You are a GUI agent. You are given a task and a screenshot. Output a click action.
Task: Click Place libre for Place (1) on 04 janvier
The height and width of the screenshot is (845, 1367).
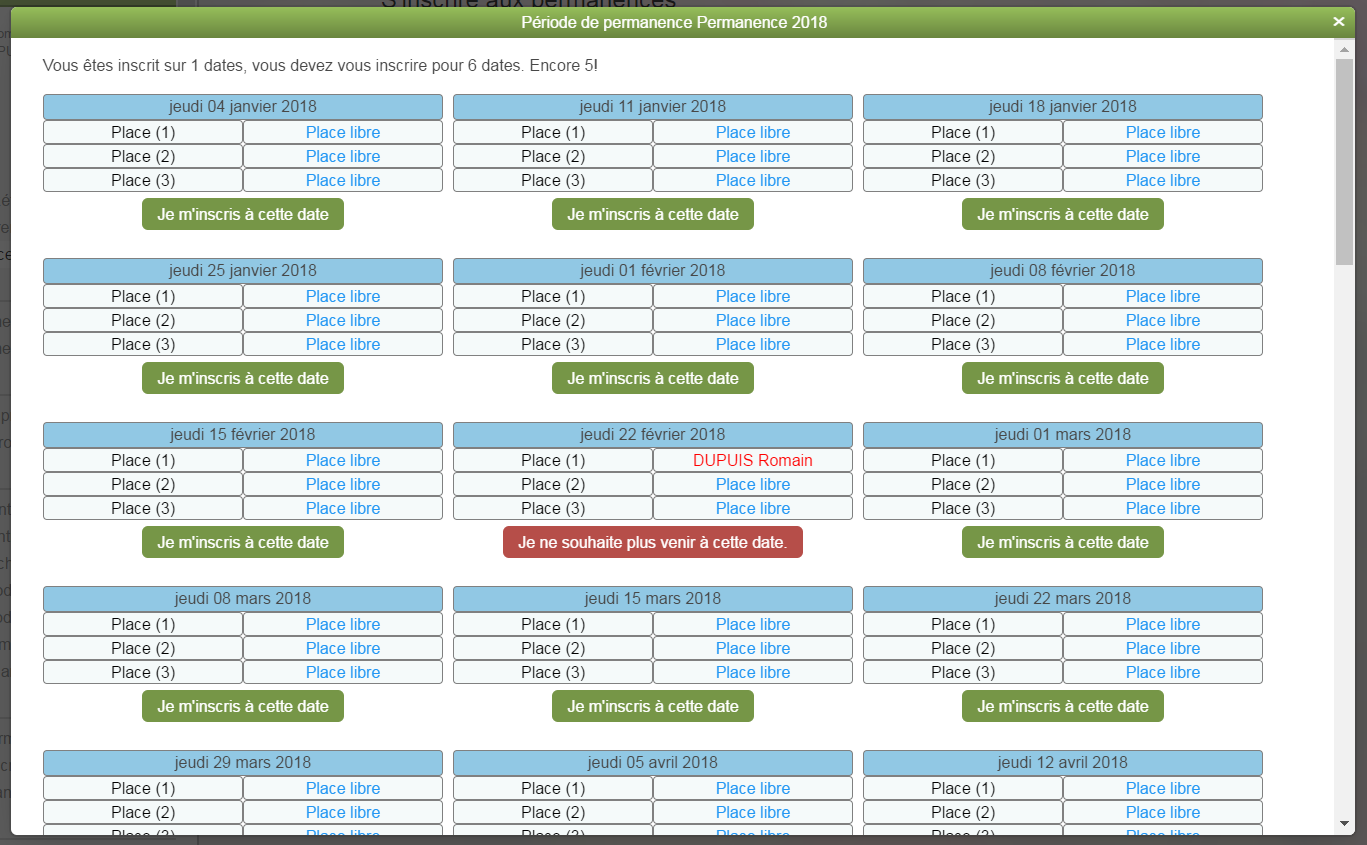343,132
